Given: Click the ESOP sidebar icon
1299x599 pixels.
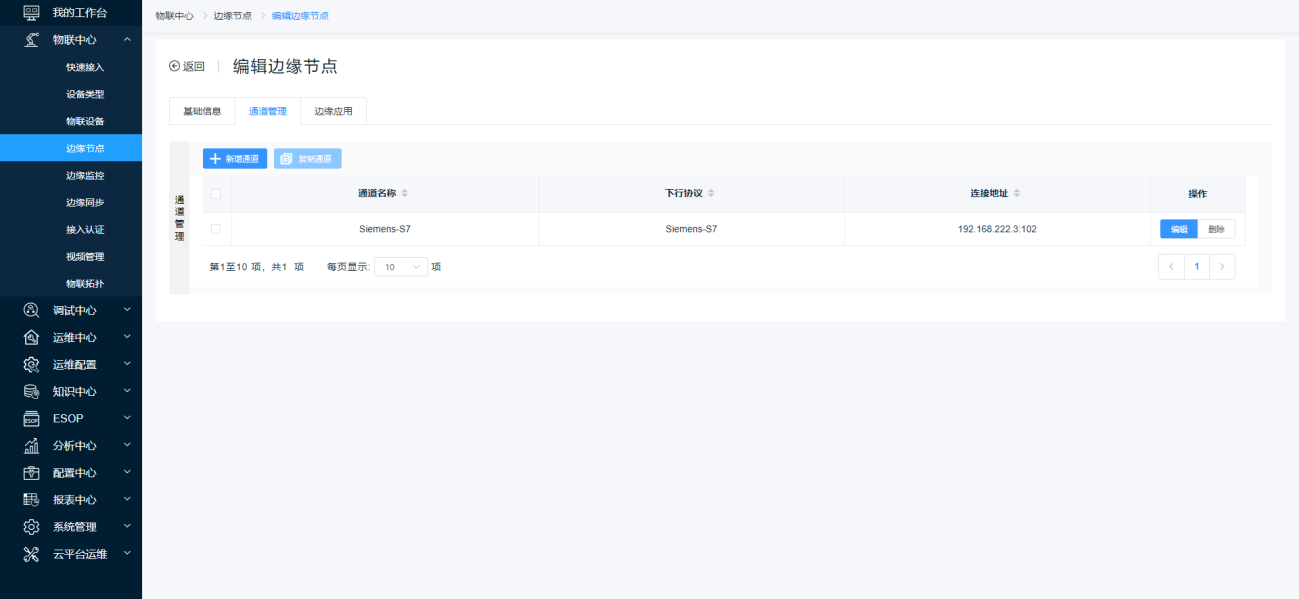Looking at the screenshot, I should (x=31, y=419).
